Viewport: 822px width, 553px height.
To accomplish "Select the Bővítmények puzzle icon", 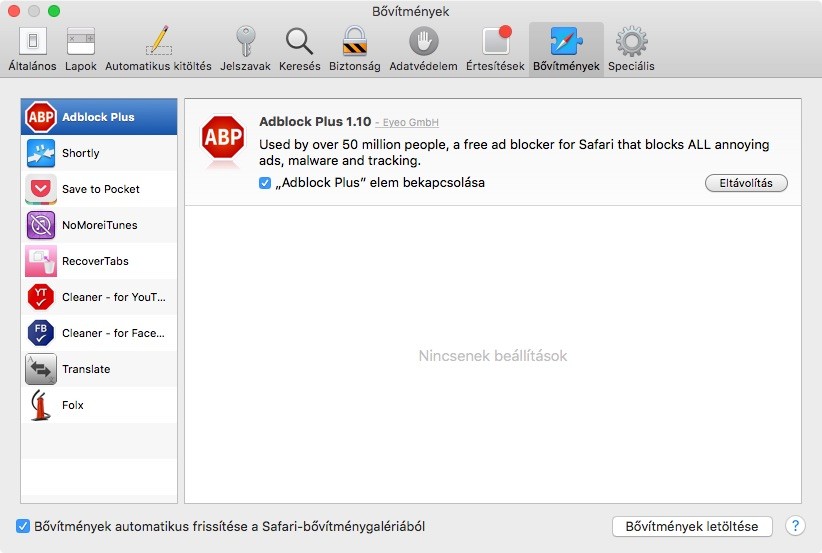I will click(x=566, y=41).
